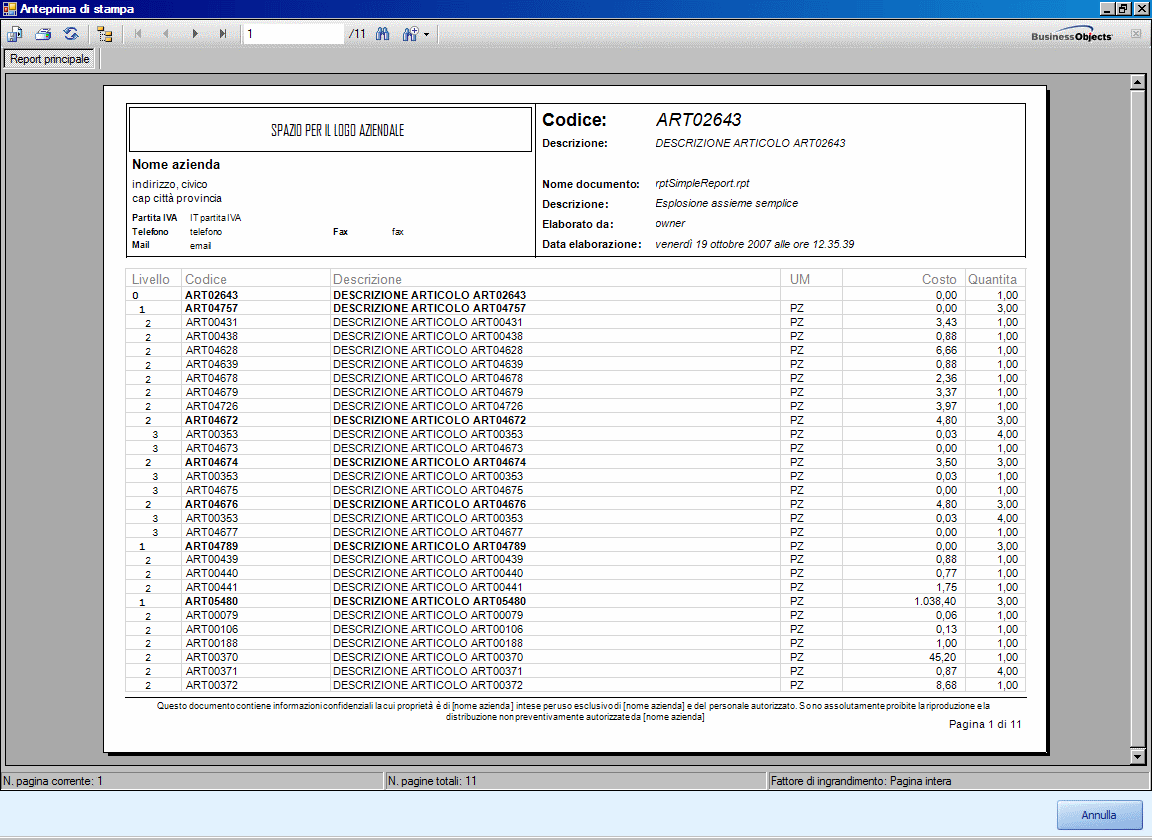Screen dimensions: 1152x840
Task: Select code ART04789 in the table
Action: (x=212, y=546)
